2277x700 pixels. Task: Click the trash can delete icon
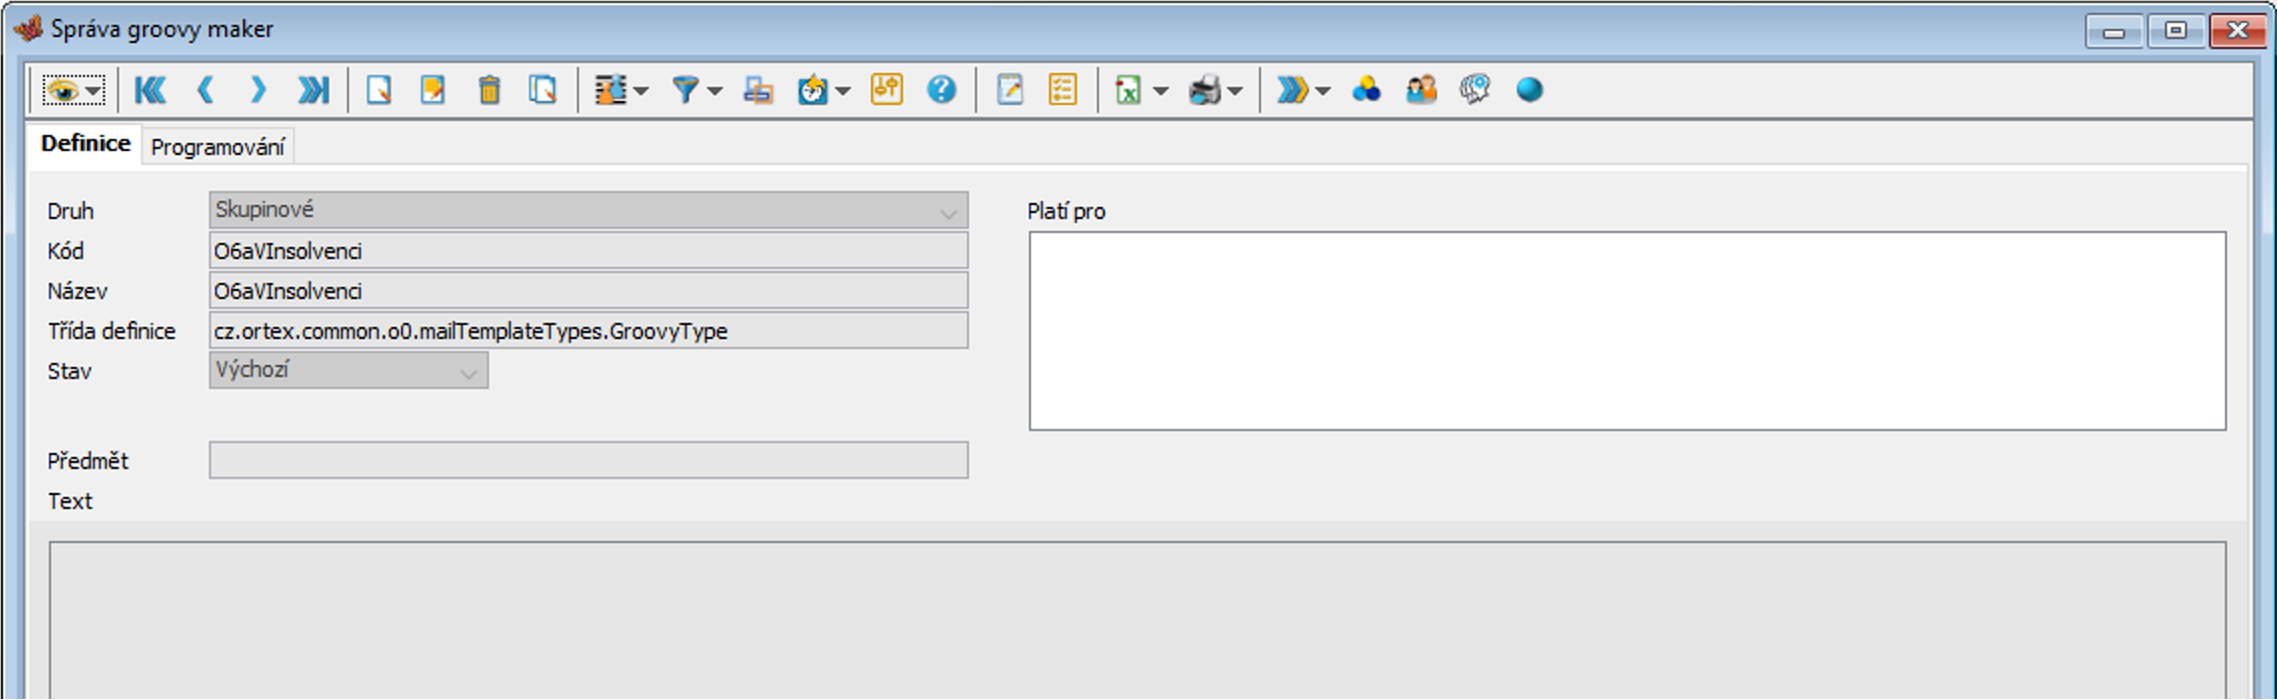[489, 91]
